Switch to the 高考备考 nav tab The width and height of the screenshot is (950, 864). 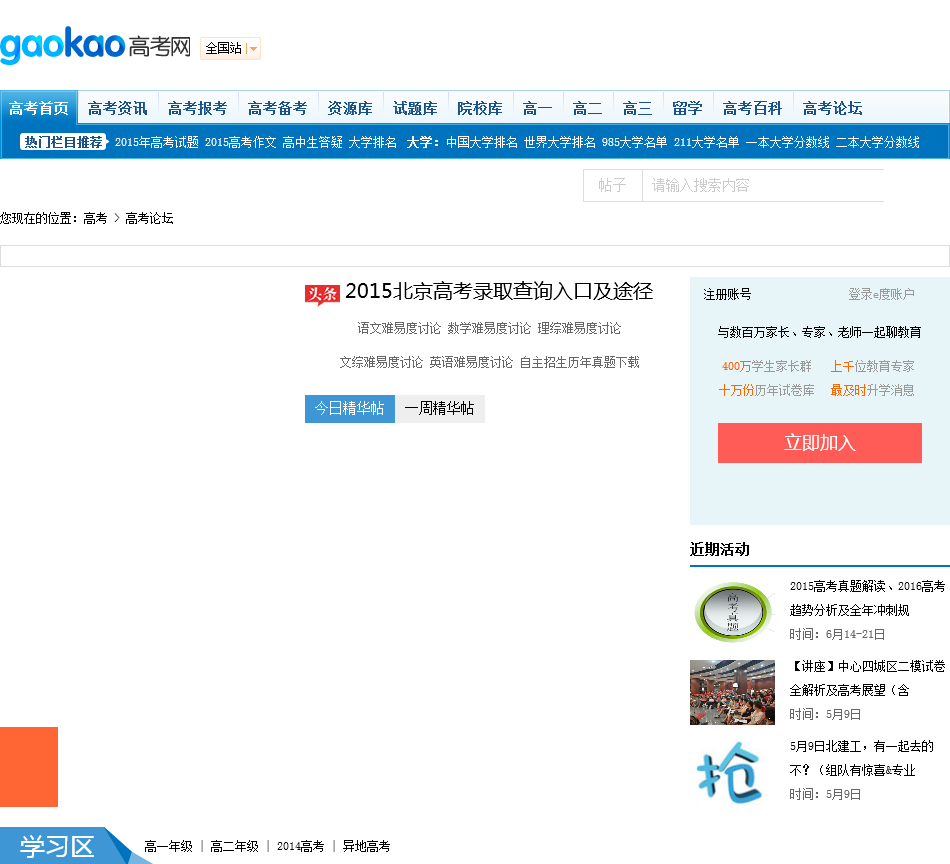(277, 108)
